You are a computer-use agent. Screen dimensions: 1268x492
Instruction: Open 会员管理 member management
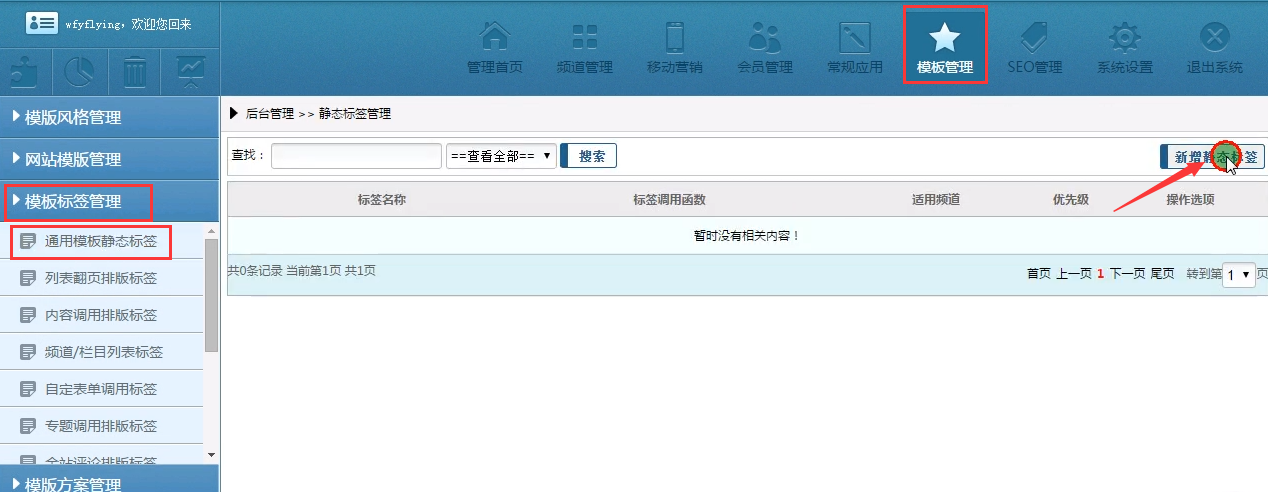click(764, 47)
